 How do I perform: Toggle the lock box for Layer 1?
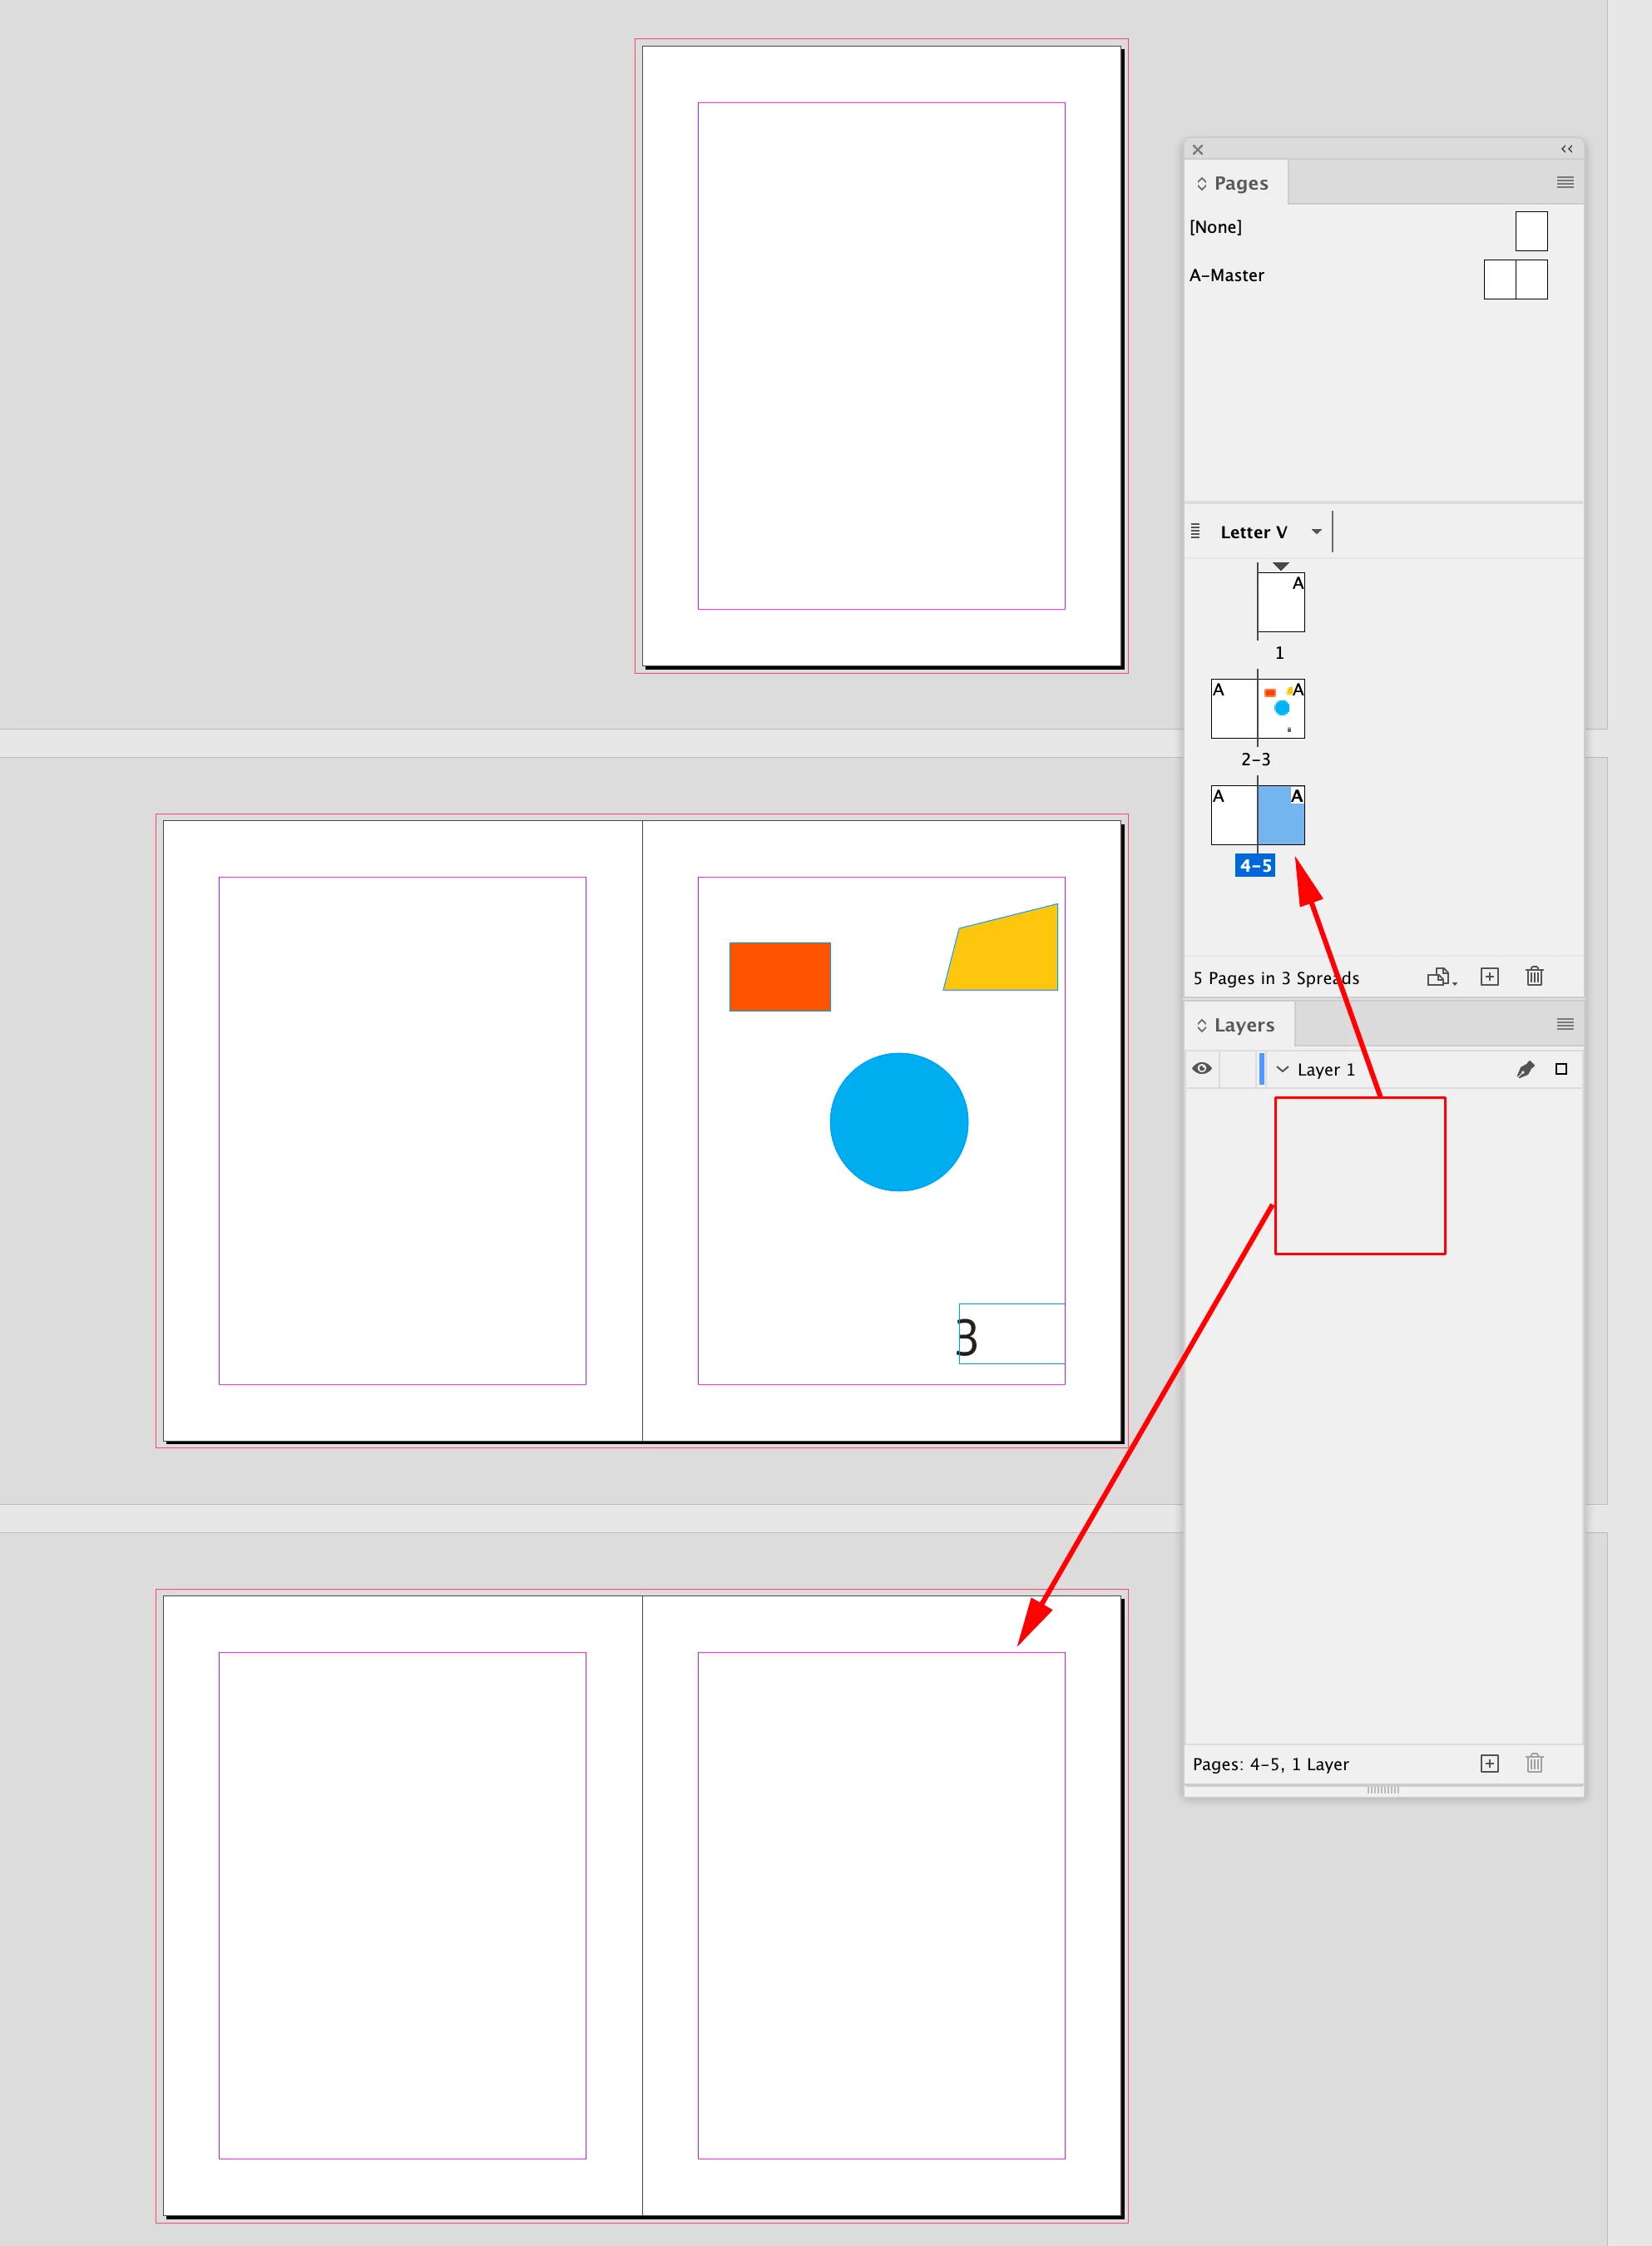pyautogui.click(x=1239, y=1068)
